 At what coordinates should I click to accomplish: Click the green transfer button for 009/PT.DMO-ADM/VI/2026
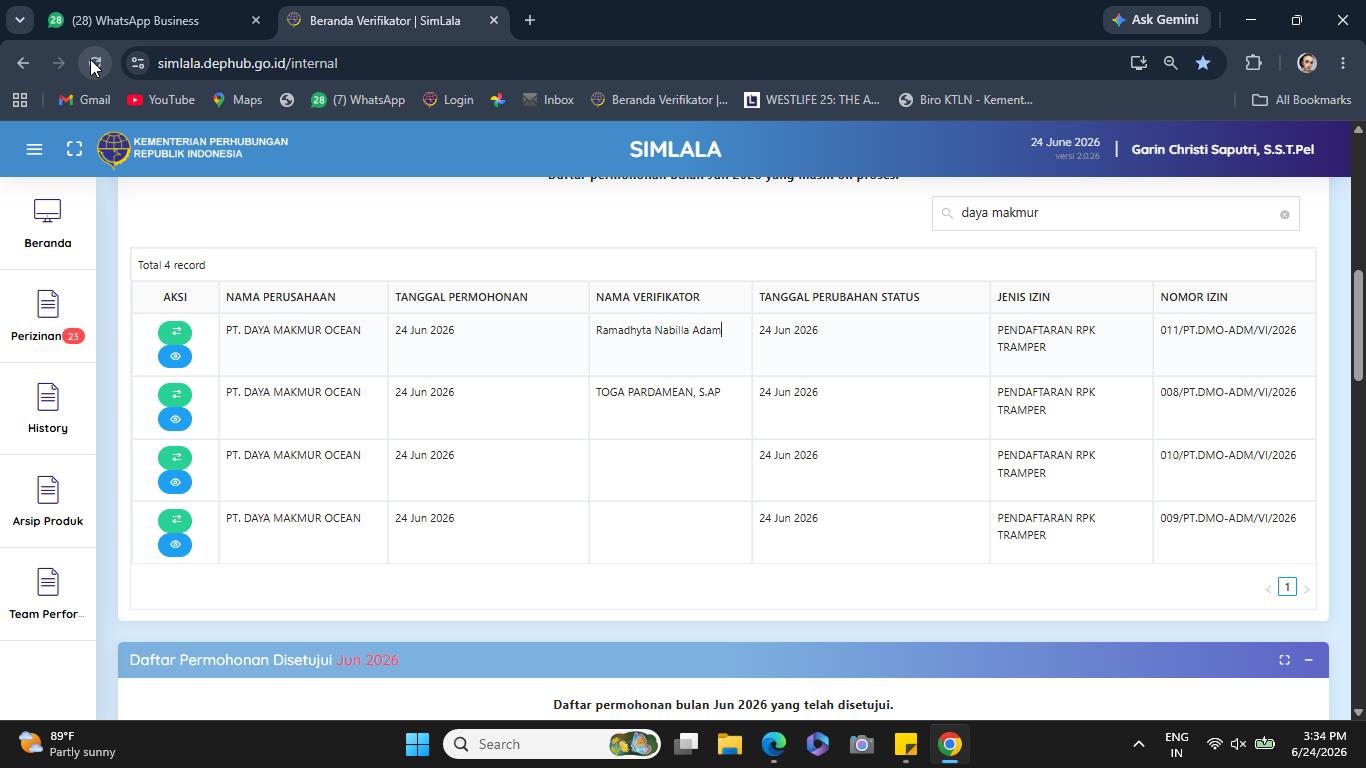point(175,519)
